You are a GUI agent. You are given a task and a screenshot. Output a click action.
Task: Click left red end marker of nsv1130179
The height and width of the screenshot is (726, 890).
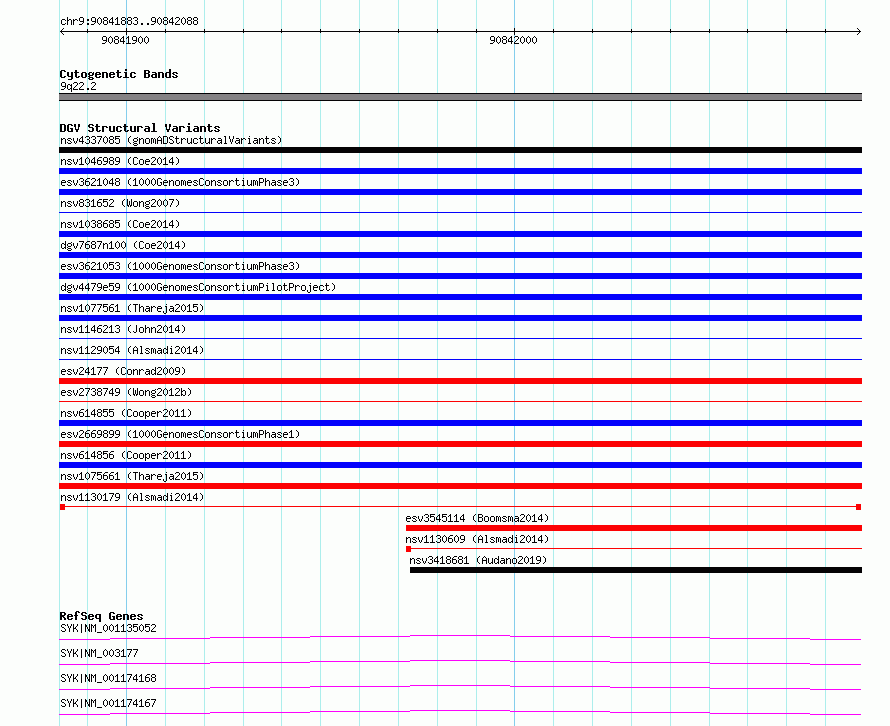62,507
